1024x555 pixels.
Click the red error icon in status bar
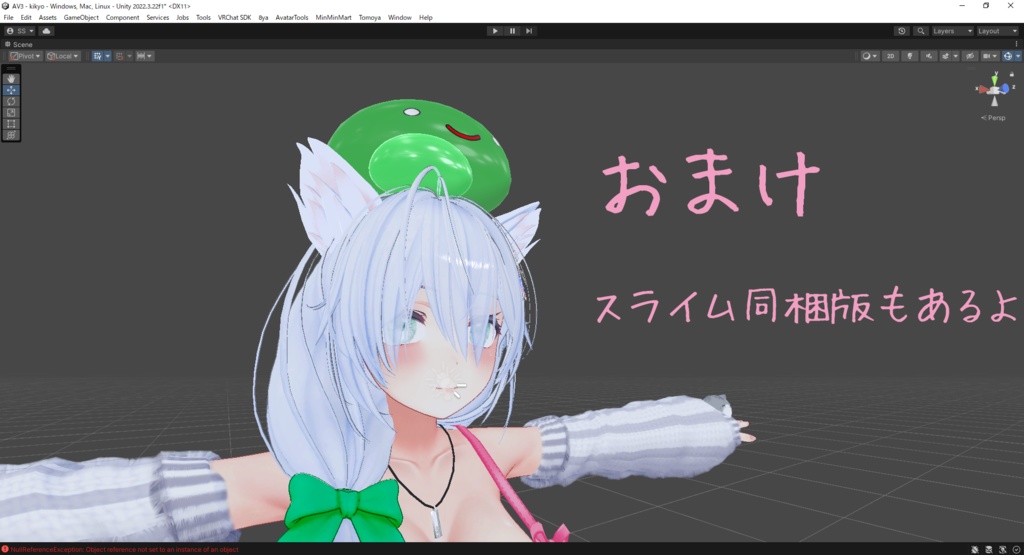5,549
